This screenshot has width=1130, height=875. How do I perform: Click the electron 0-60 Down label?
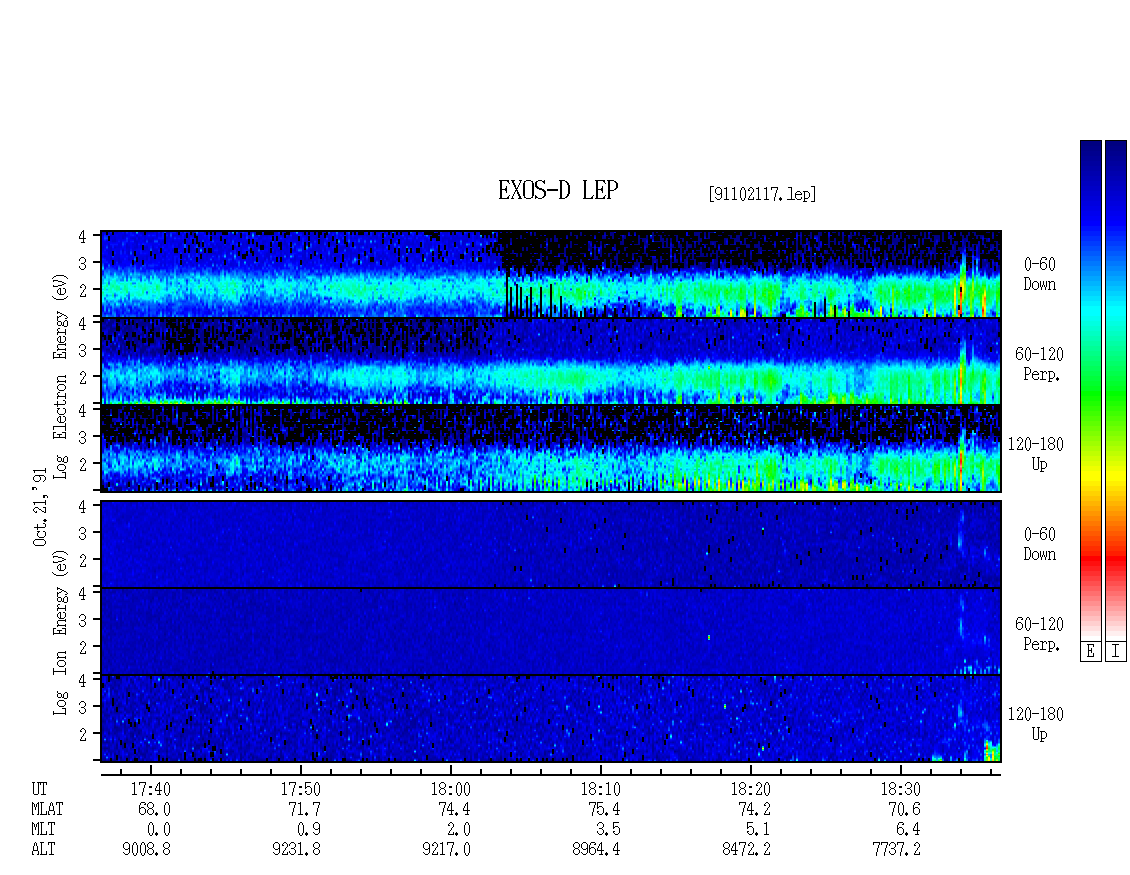pyautogui.click(x=1039, y=275)
